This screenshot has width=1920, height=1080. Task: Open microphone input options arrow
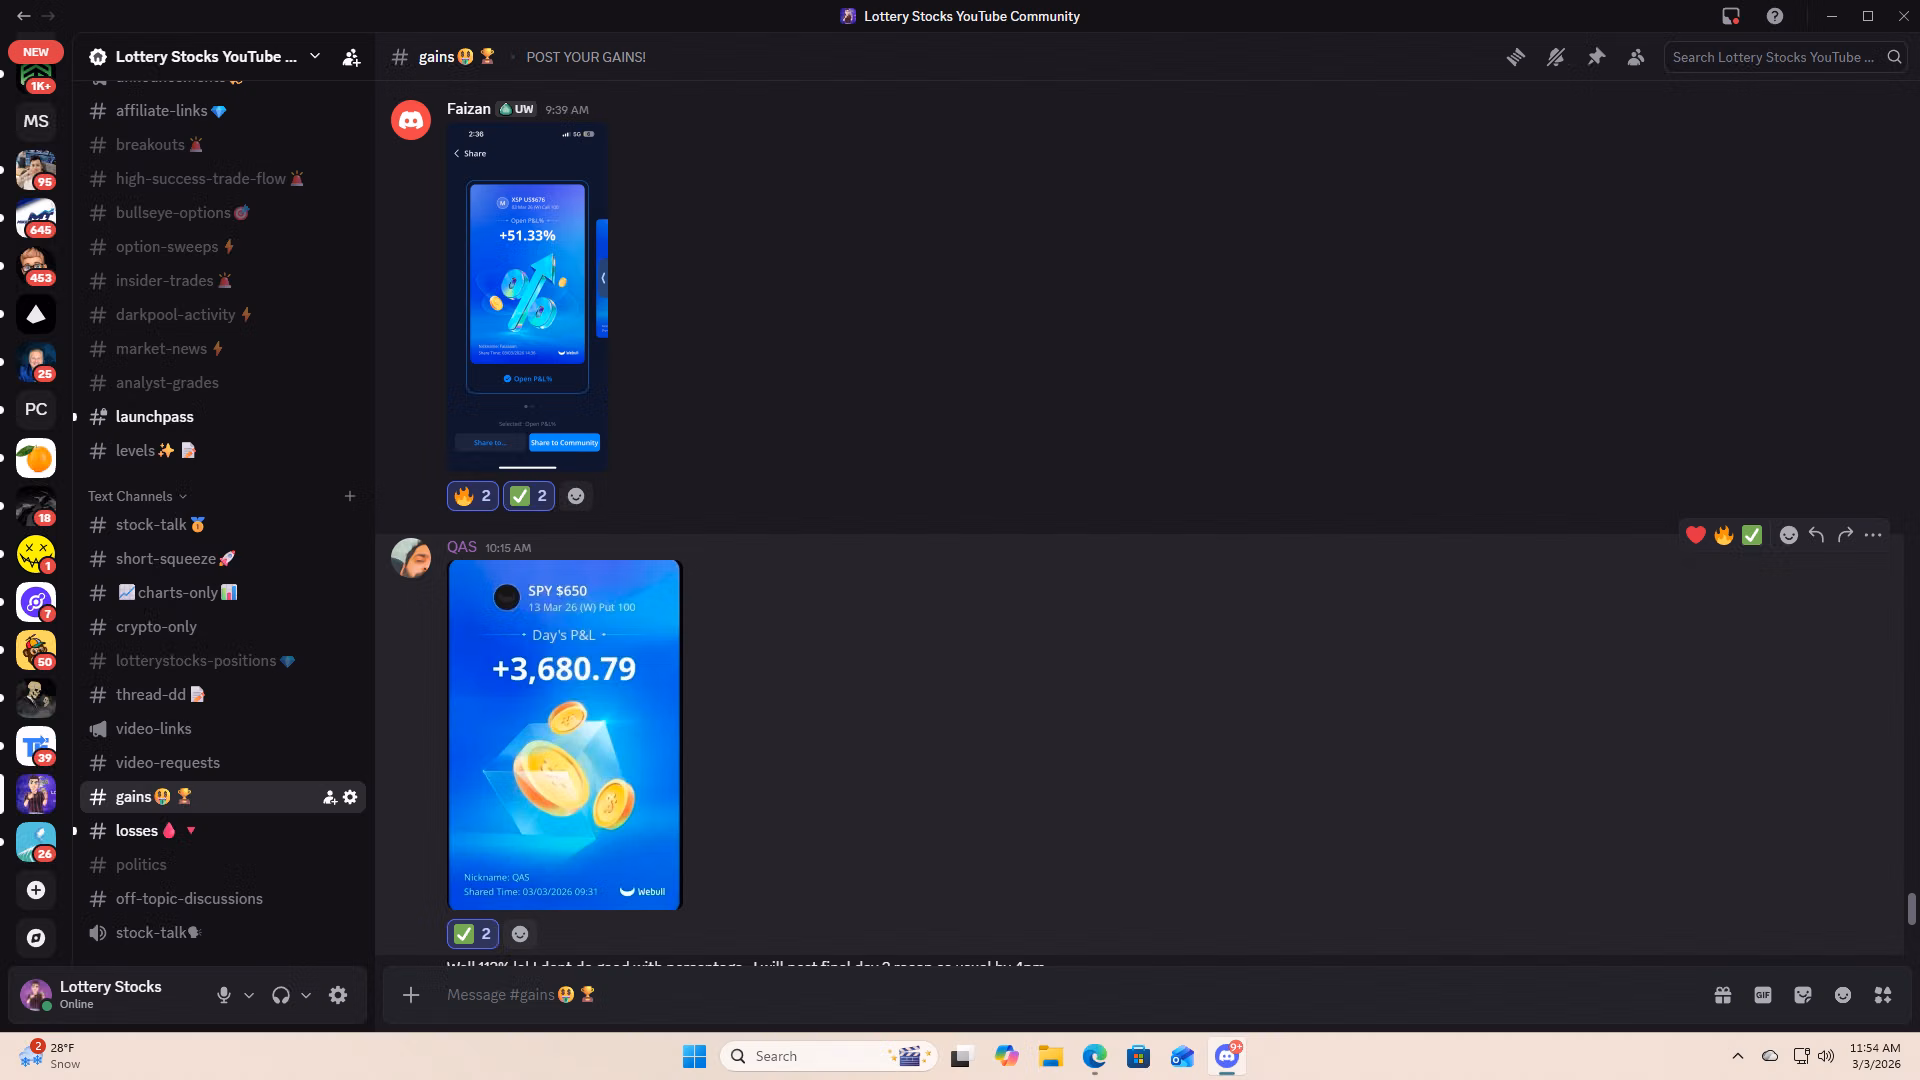(x=249, y=995)
